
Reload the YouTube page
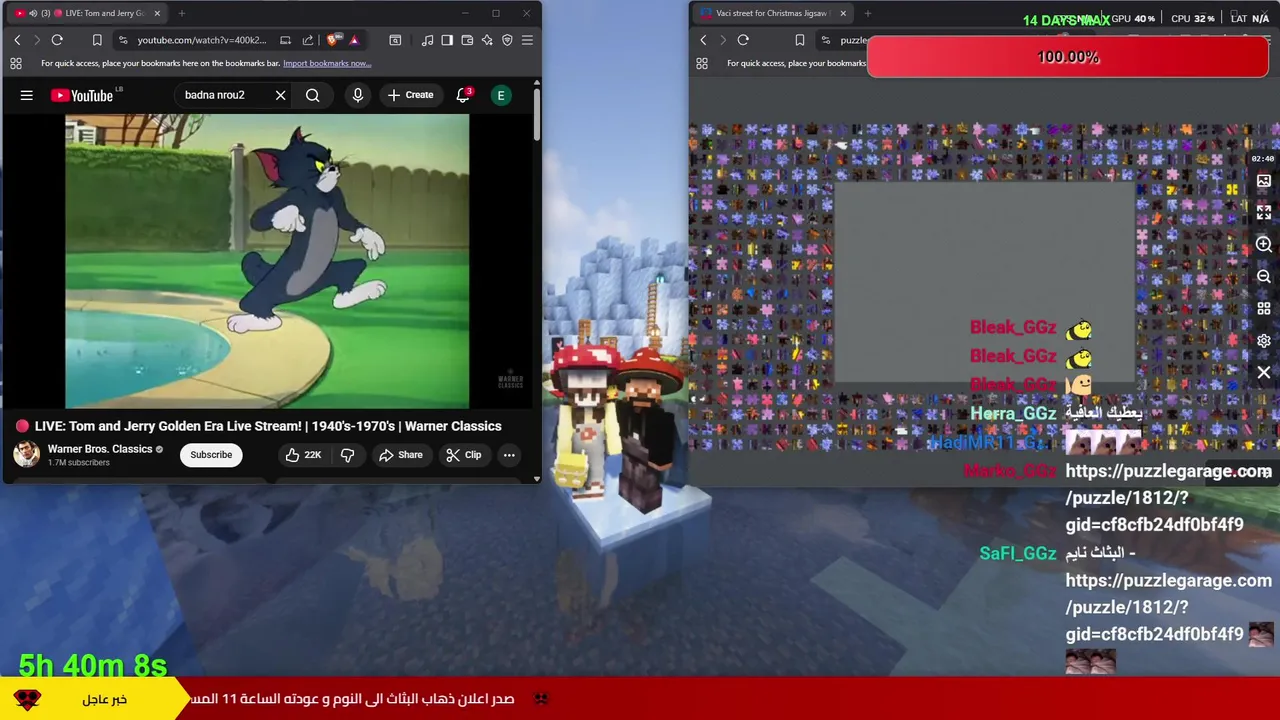(57, 40)
